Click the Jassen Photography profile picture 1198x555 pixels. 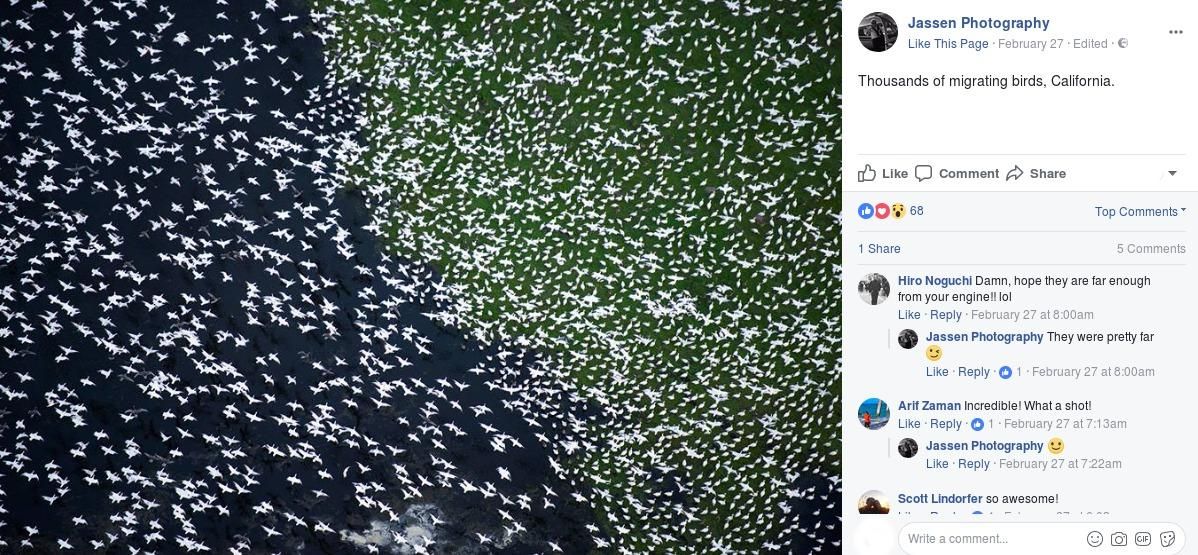(878, 32)
